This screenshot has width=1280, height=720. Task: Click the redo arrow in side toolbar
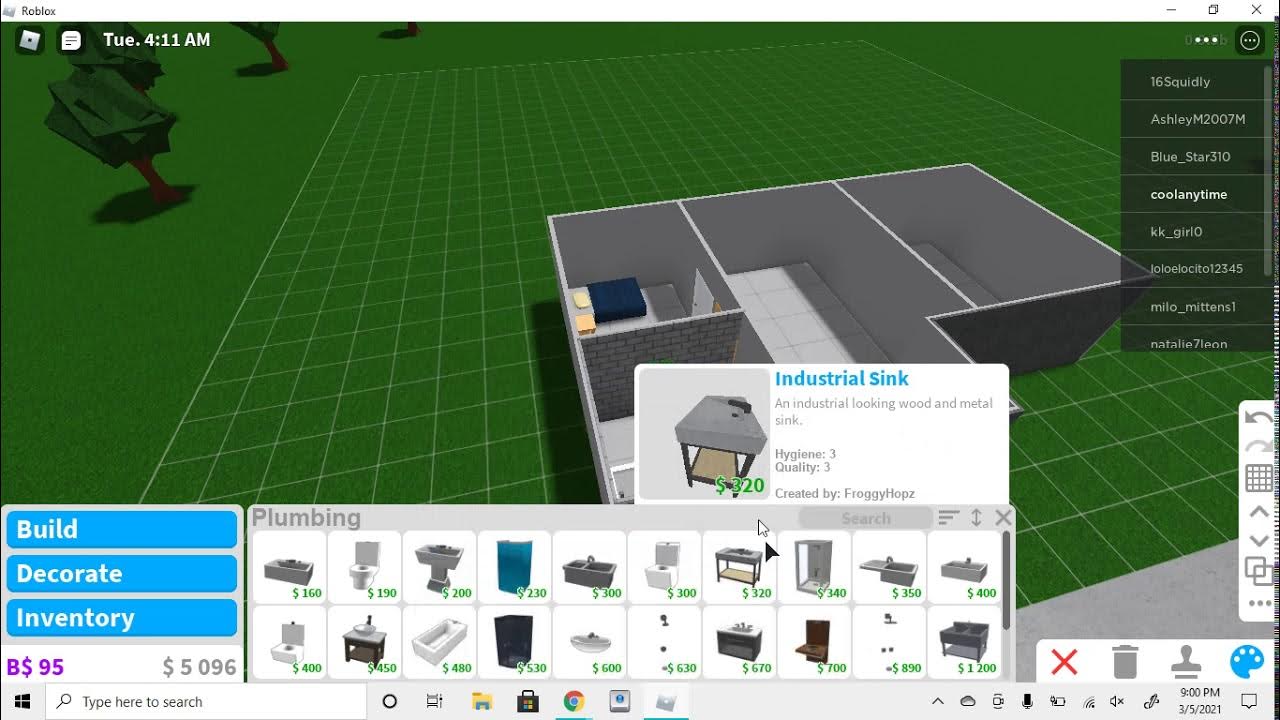point(1259,446)
